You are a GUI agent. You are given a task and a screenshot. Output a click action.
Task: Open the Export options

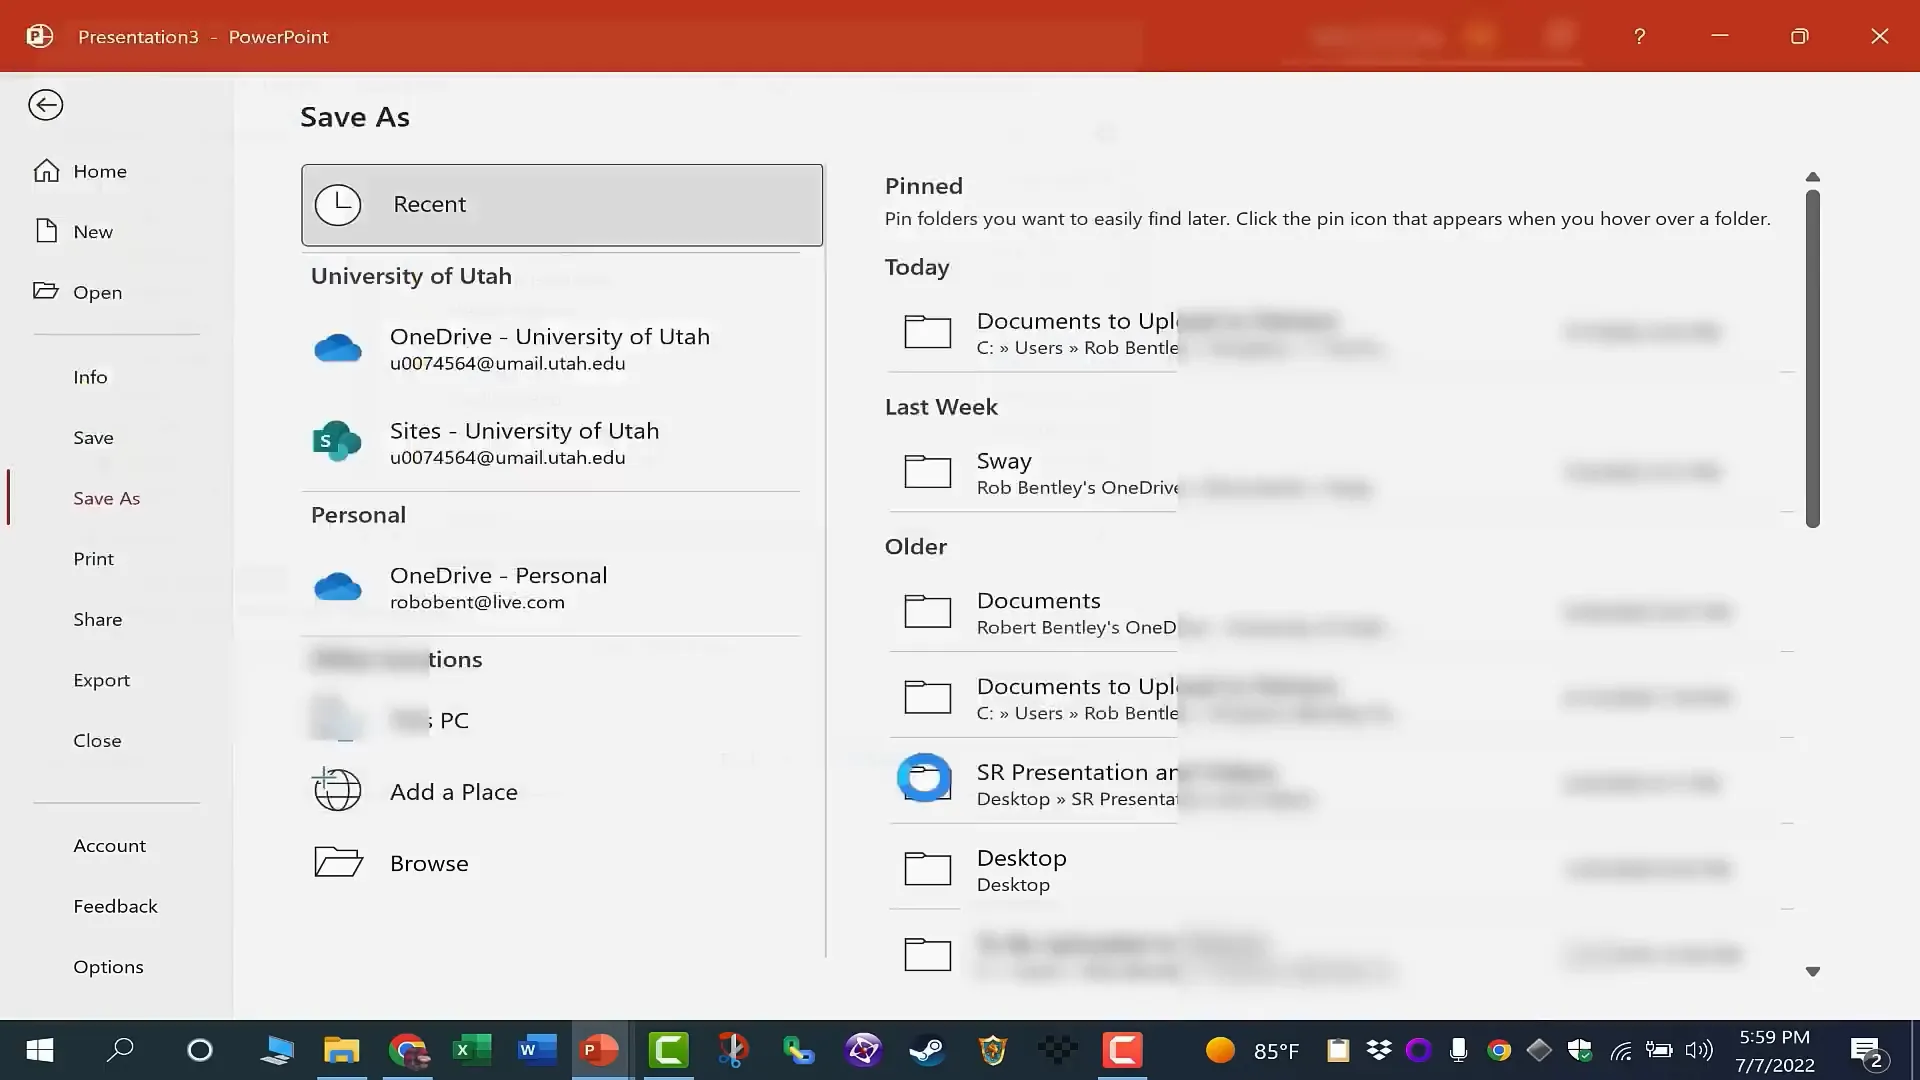[x=101, y=680]
